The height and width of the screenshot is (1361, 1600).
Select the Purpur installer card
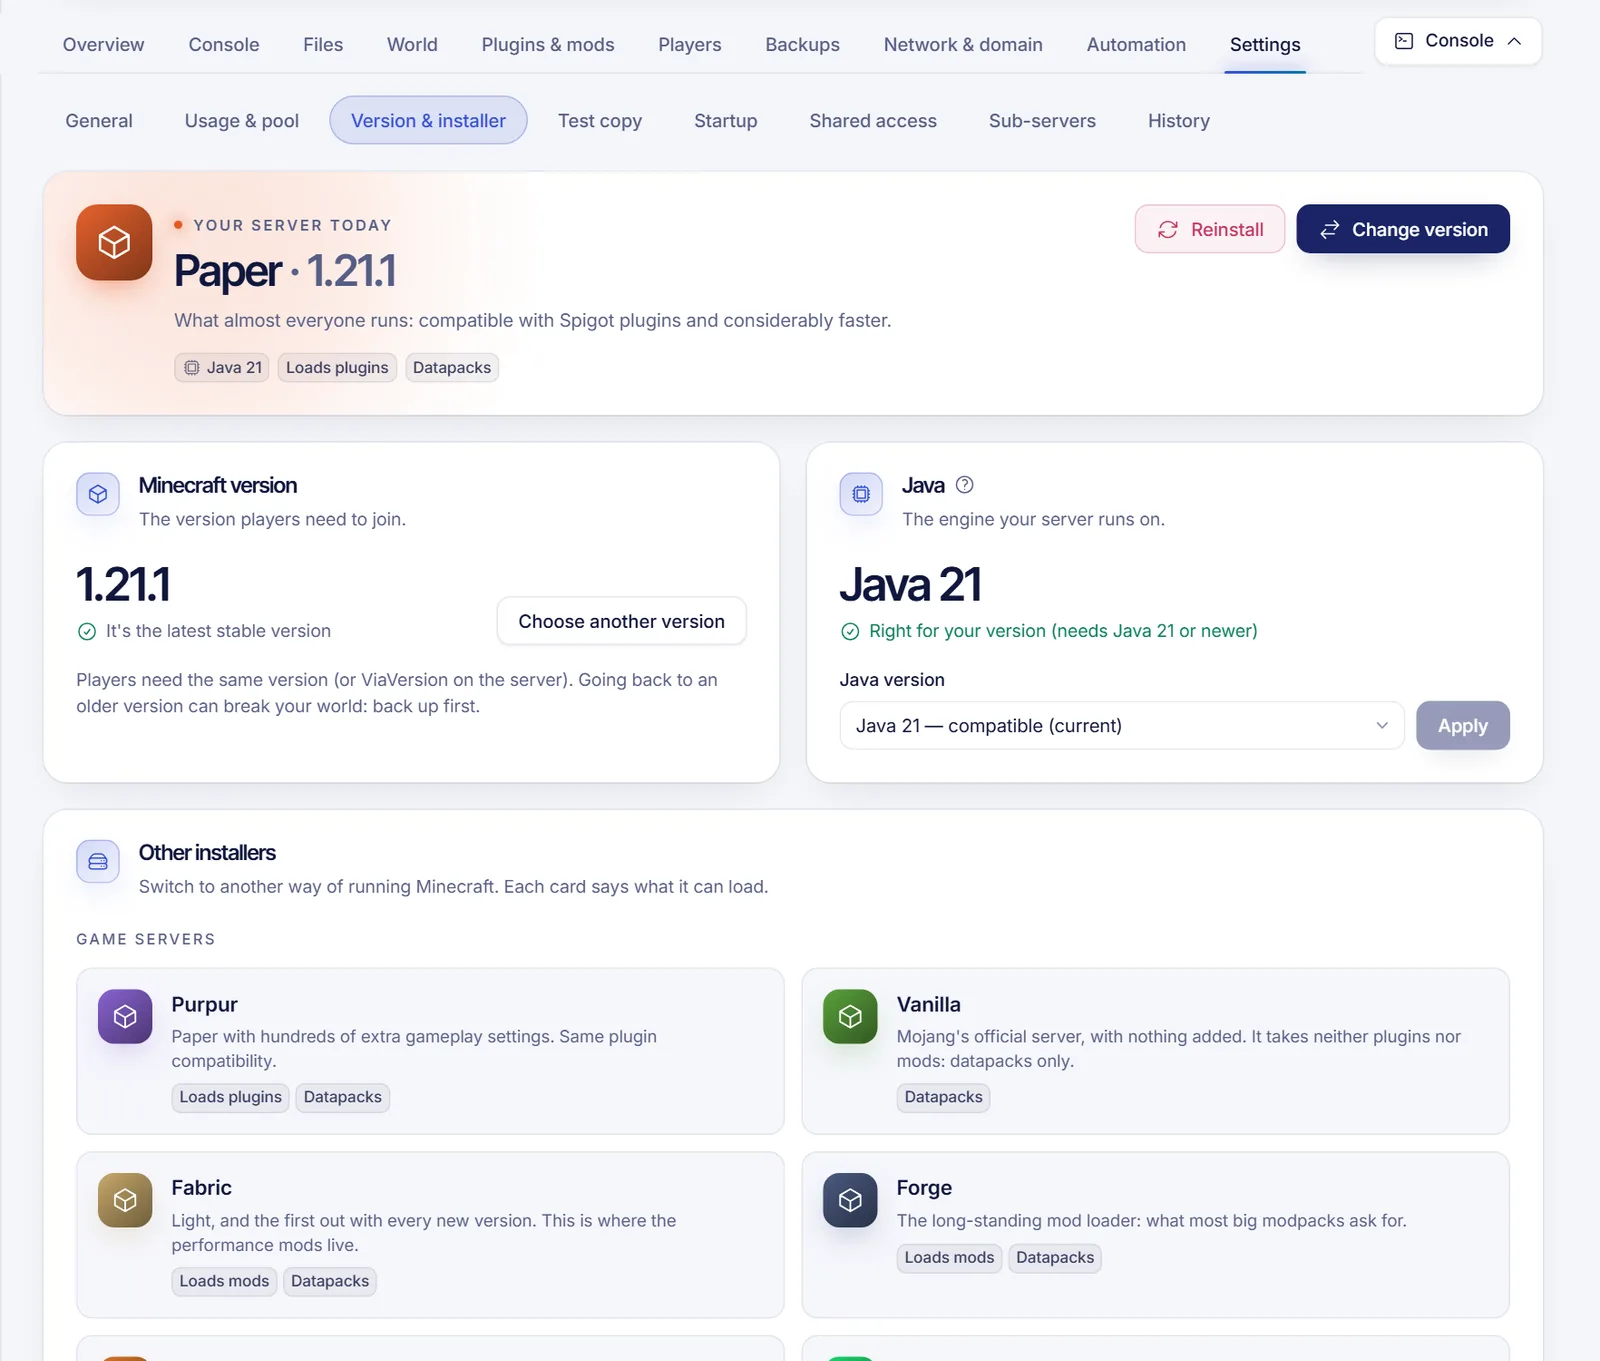(x=430, y=1051)
